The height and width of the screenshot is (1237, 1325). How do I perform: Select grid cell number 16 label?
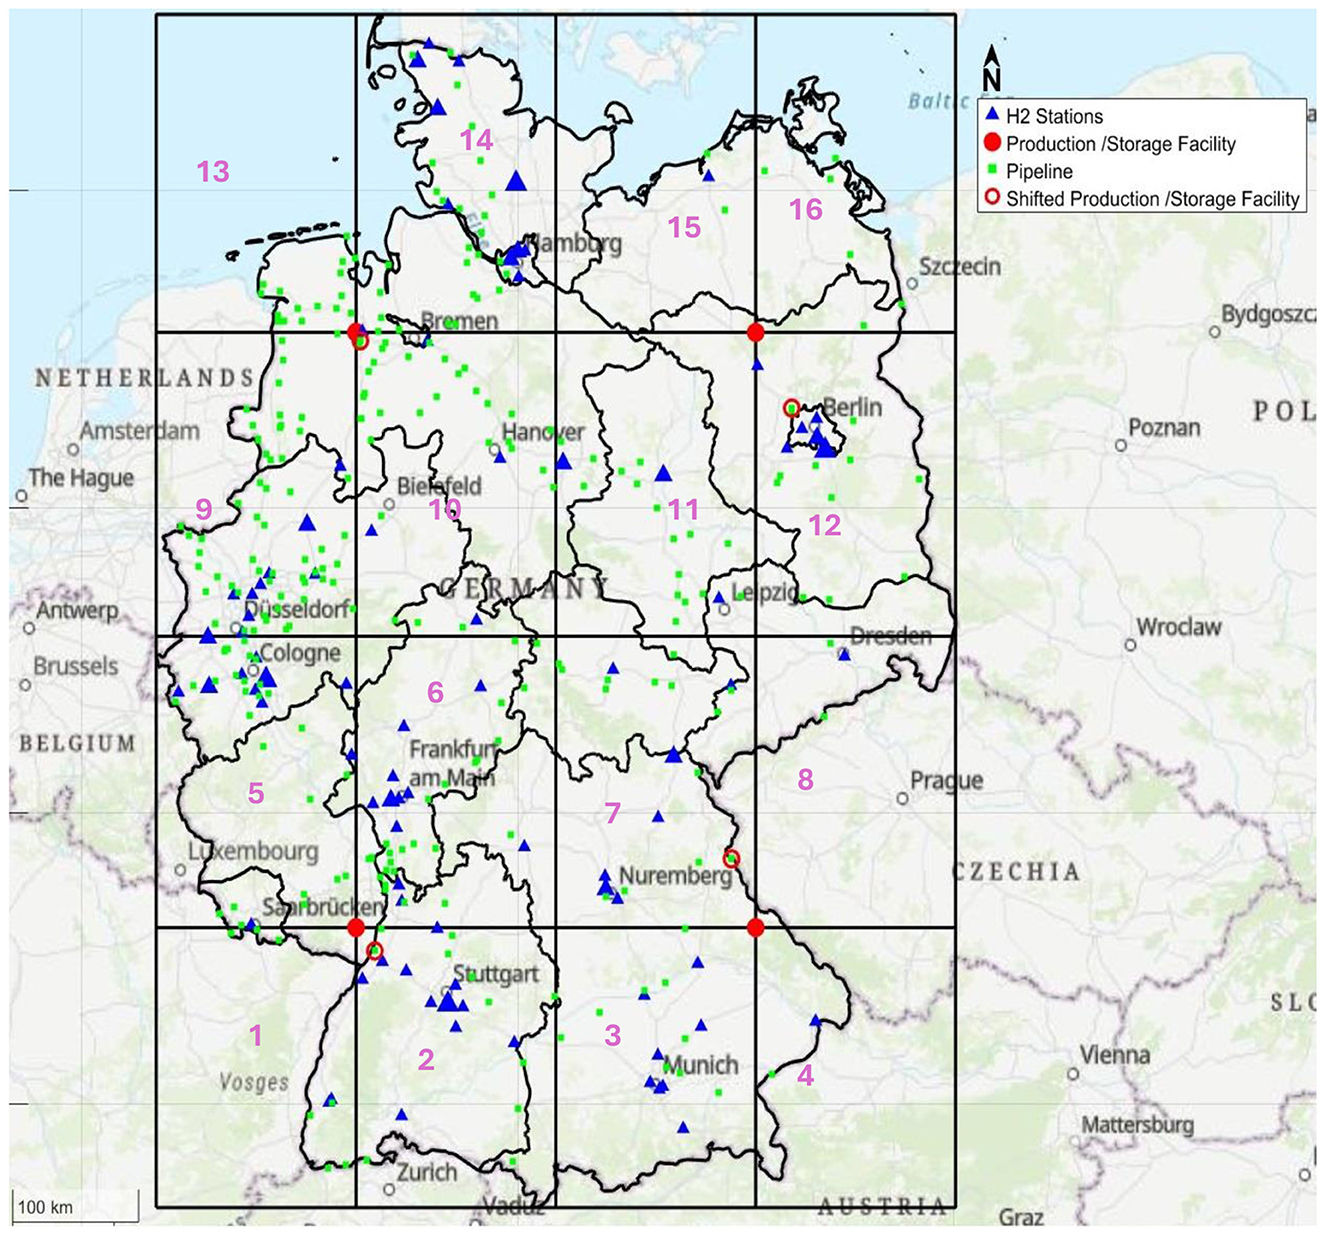(x=806, y=209)
